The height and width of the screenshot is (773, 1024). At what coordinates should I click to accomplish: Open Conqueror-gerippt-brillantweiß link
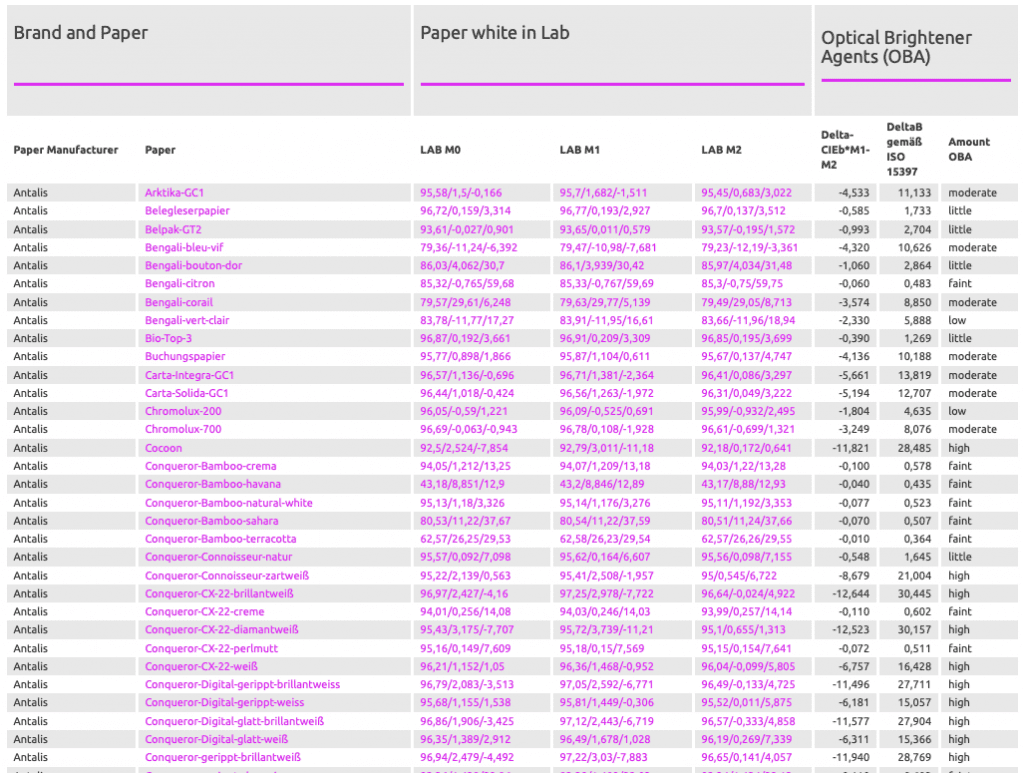click(x=223, y=757)
